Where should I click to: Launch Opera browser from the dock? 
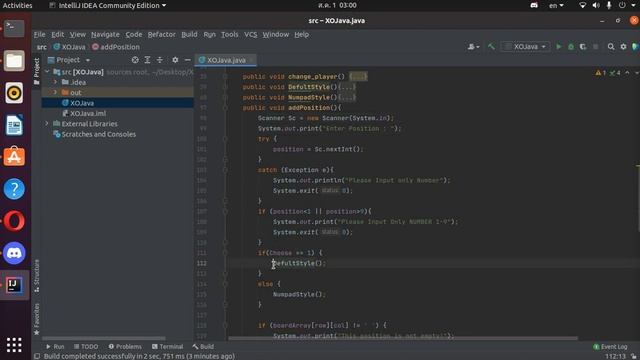(14, 221)
